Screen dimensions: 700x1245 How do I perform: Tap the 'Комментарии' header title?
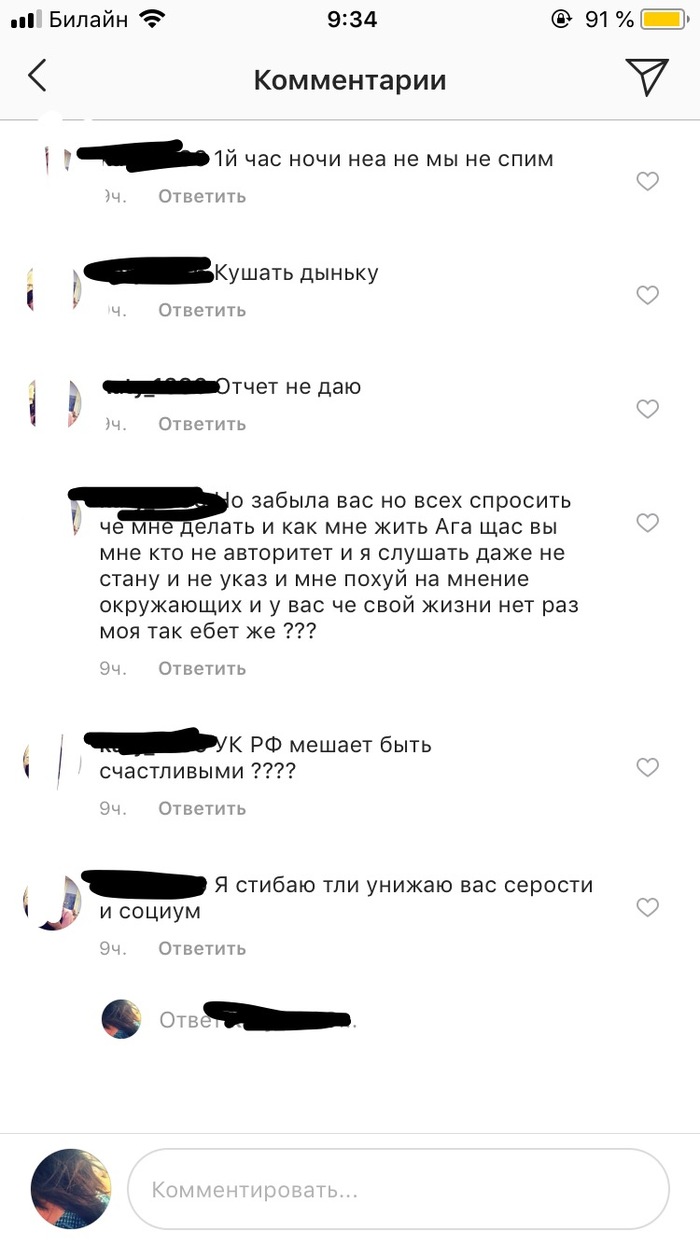[x=350, y=80]
